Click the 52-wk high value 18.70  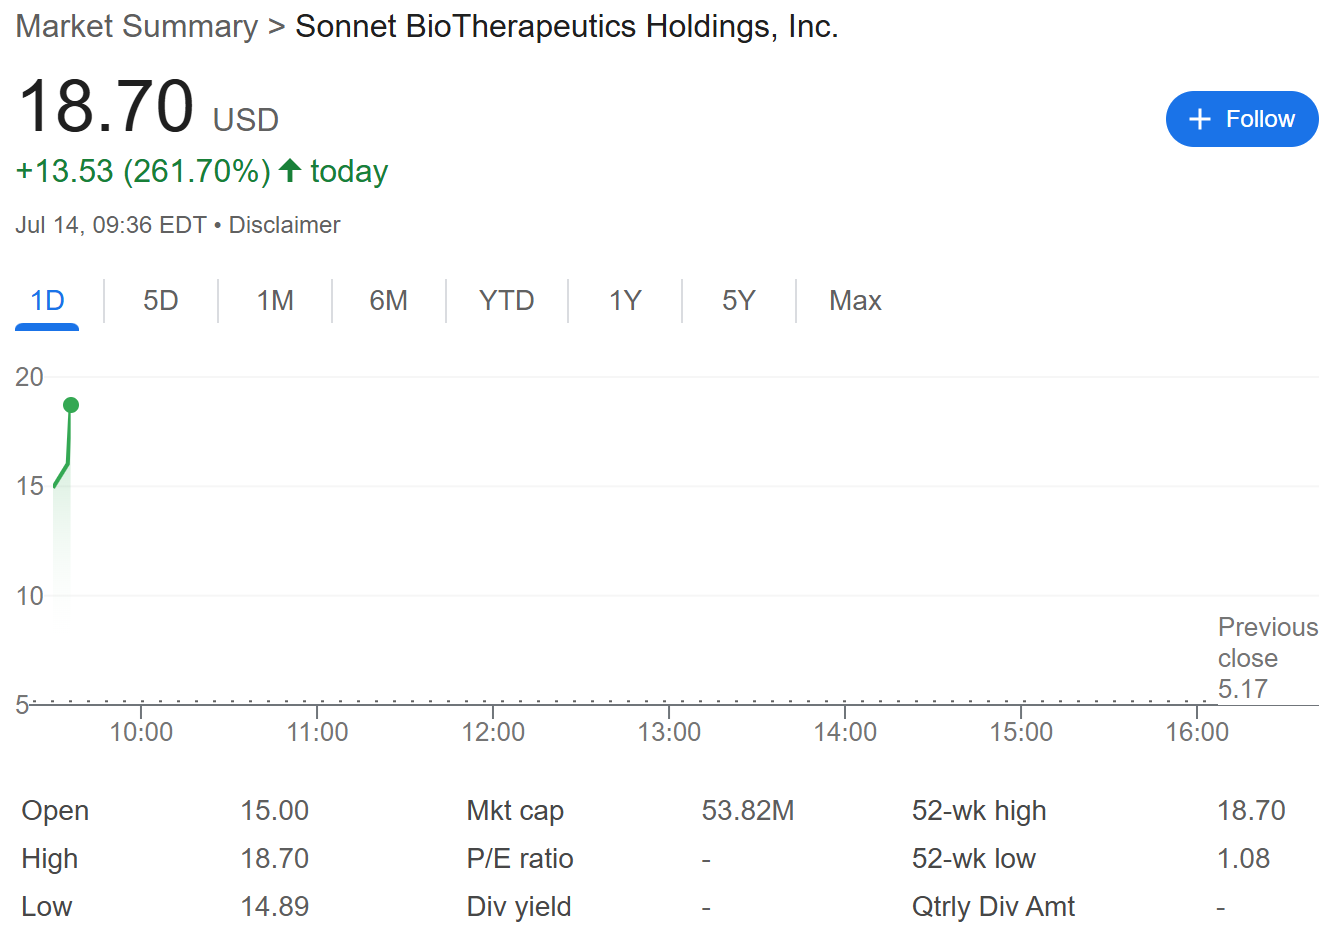point(1251,810)
